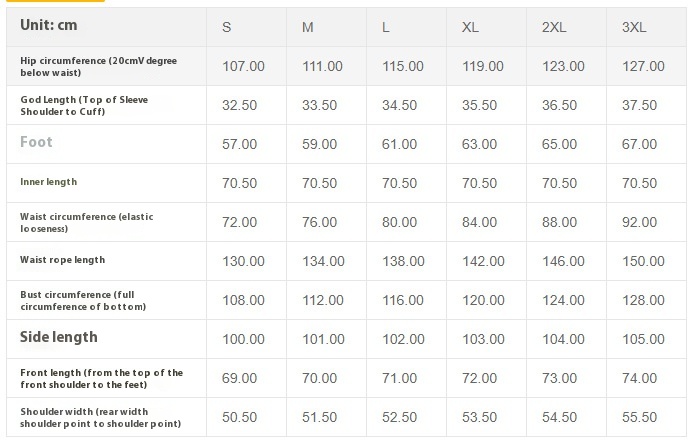Click the 'Unit: cm' header cell

[x=51, y=26]
